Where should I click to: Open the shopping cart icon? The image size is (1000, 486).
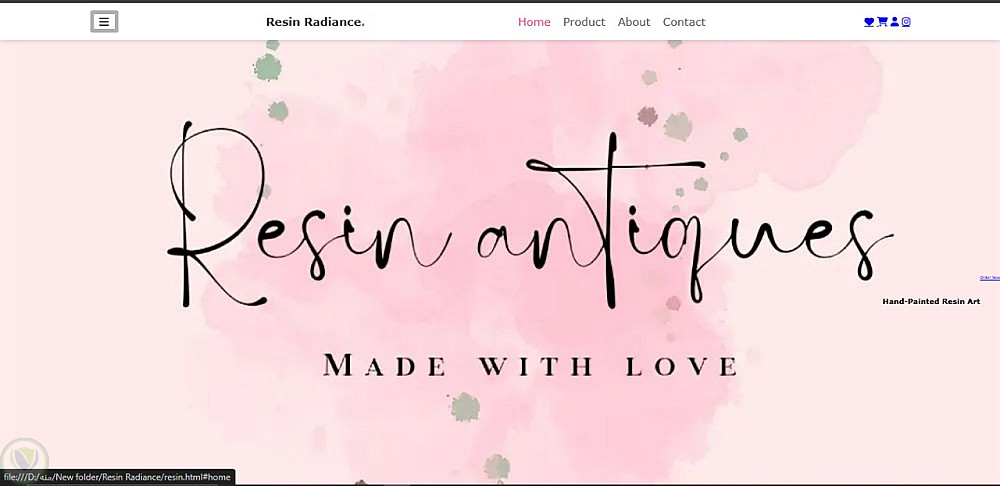(882, 22)
